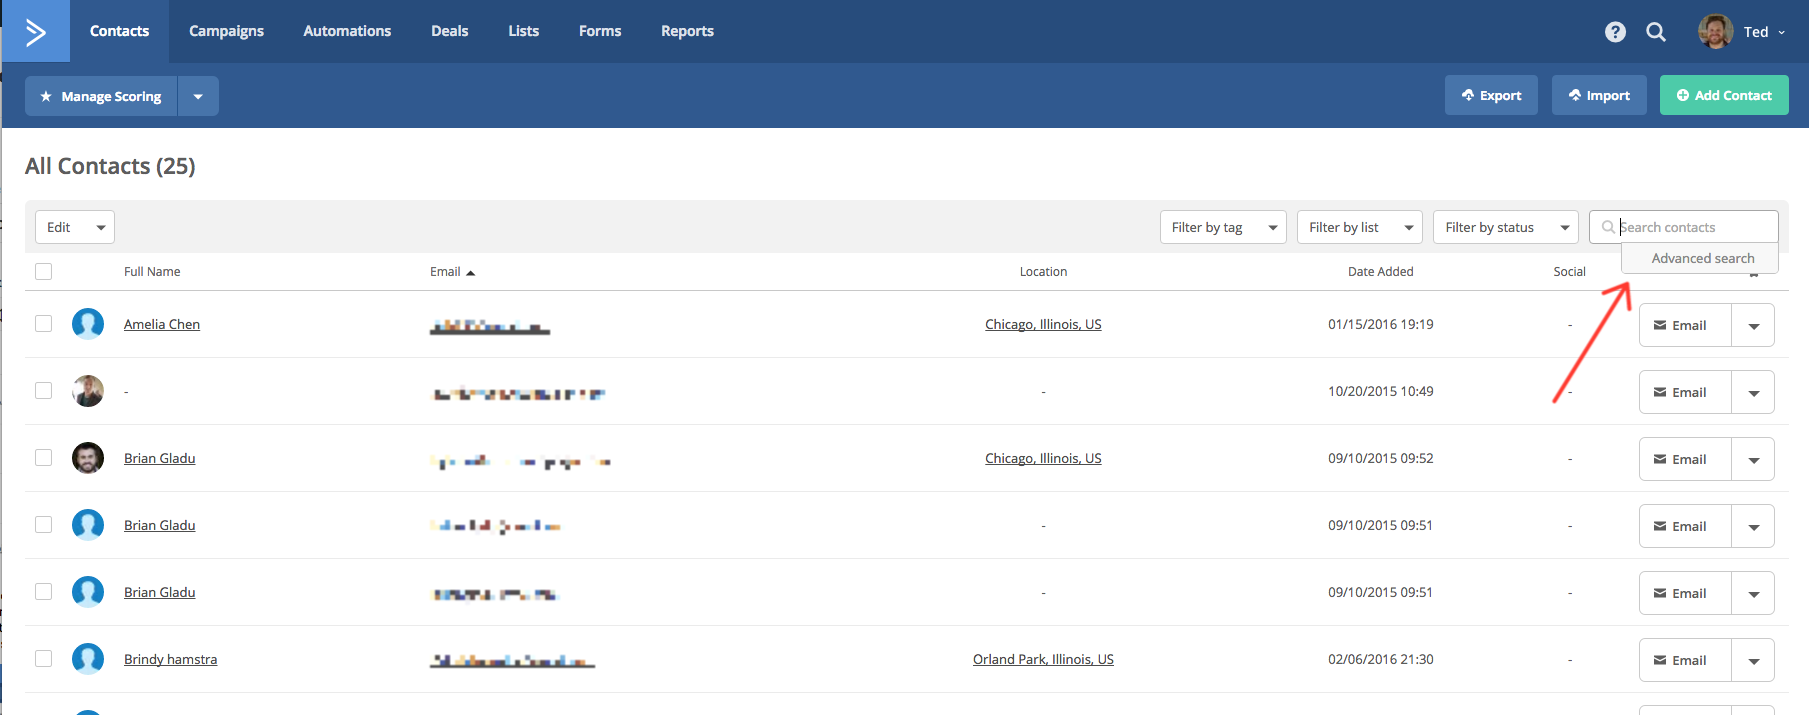
Task: Expand the Manage Scoring dropdown arrow
Action: [198, 96]
